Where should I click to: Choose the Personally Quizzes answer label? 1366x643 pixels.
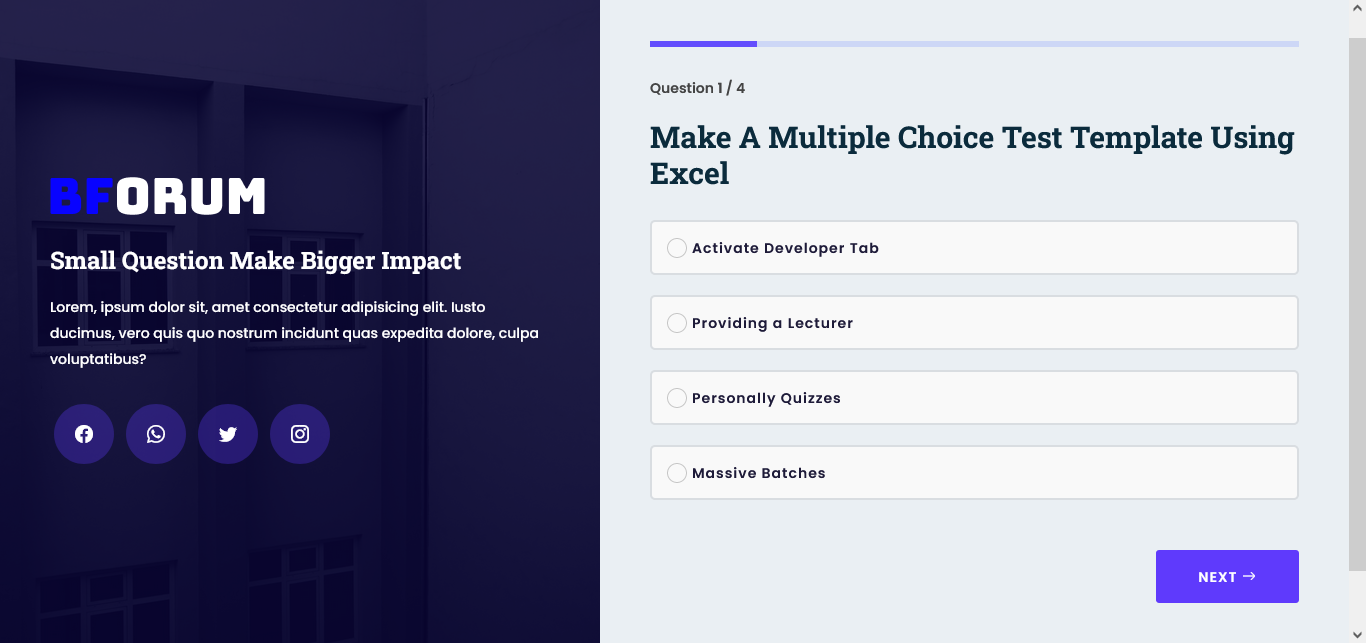coord(766,398)
